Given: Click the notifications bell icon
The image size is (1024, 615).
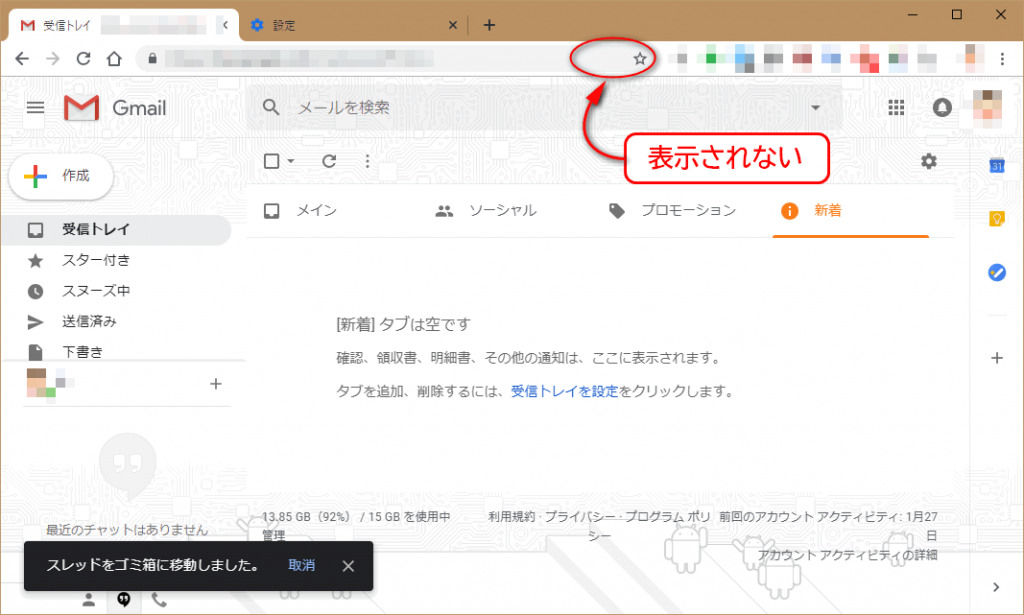Looking at the screenshot, I should pyautogui.click(x=942, y=108).
